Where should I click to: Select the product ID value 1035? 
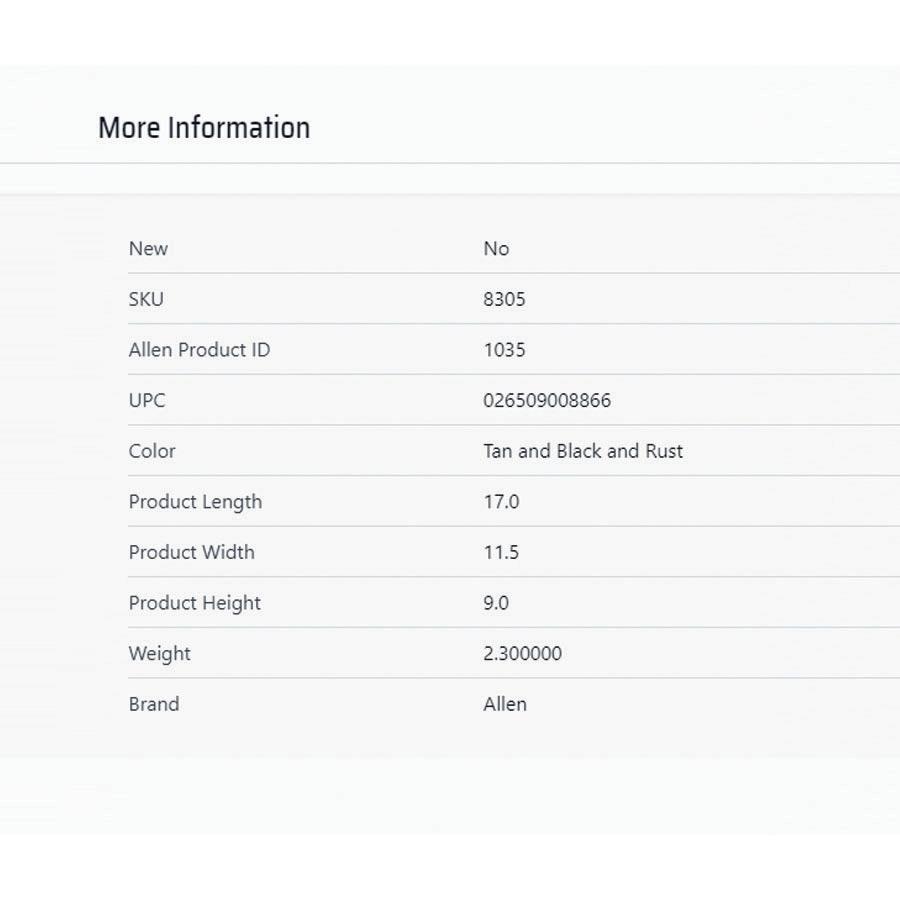coord(504,350)
